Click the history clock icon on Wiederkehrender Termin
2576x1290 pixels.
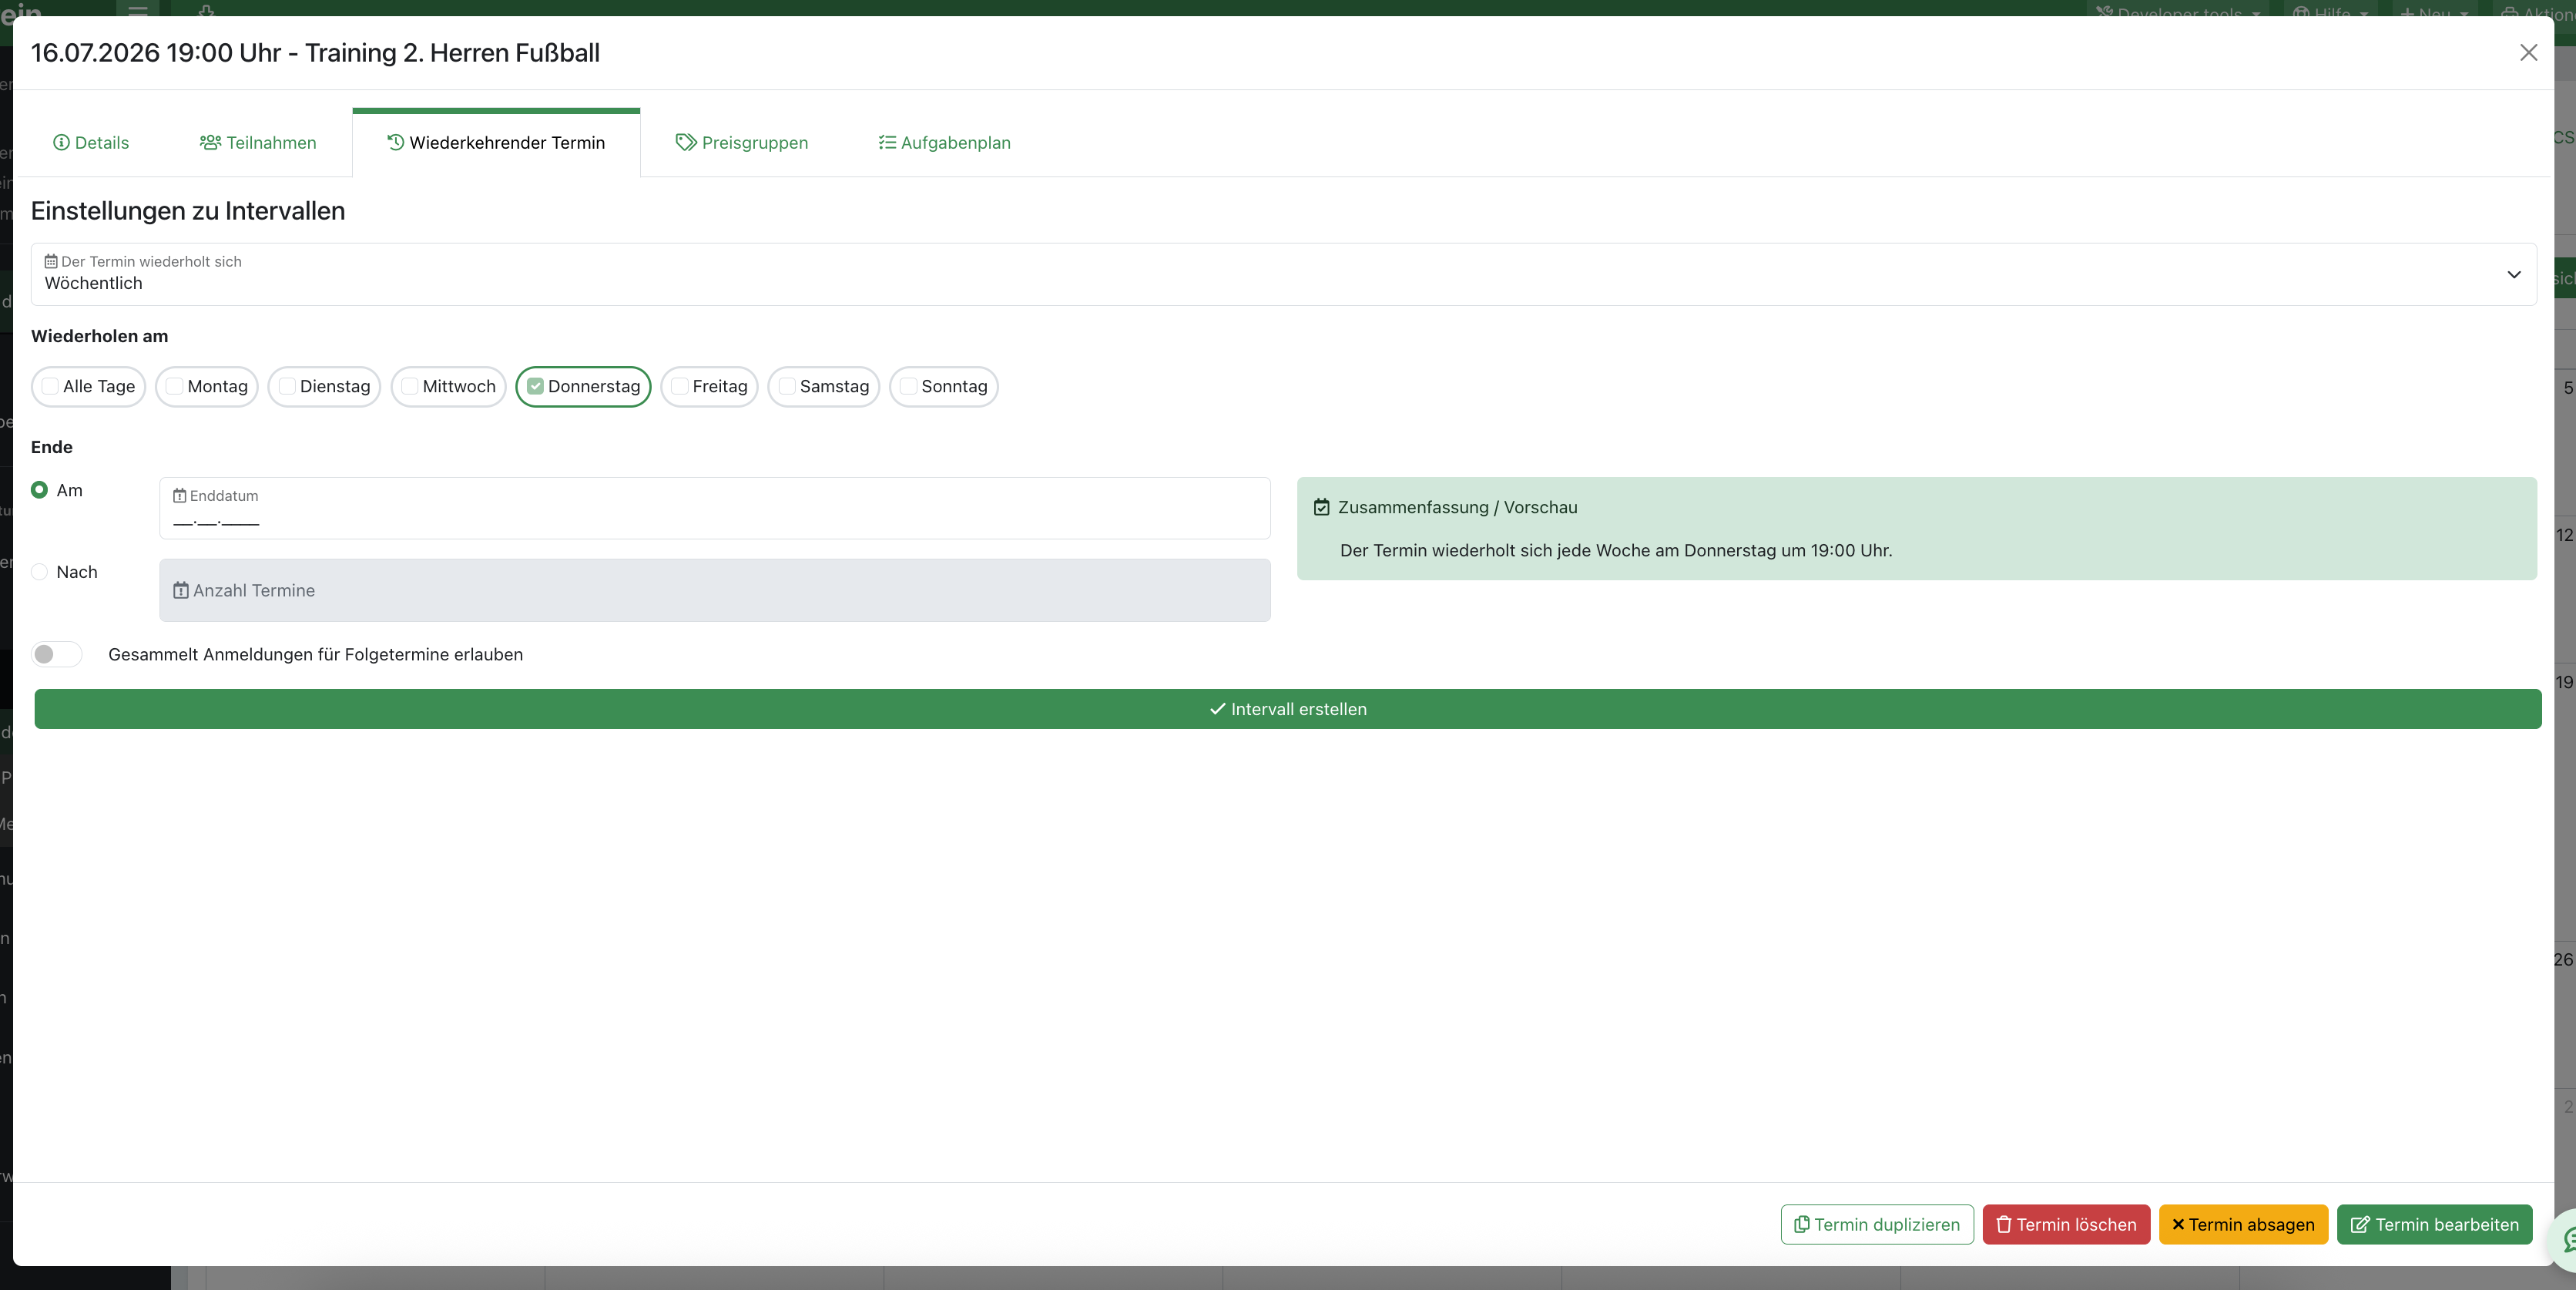pos(396,143)
